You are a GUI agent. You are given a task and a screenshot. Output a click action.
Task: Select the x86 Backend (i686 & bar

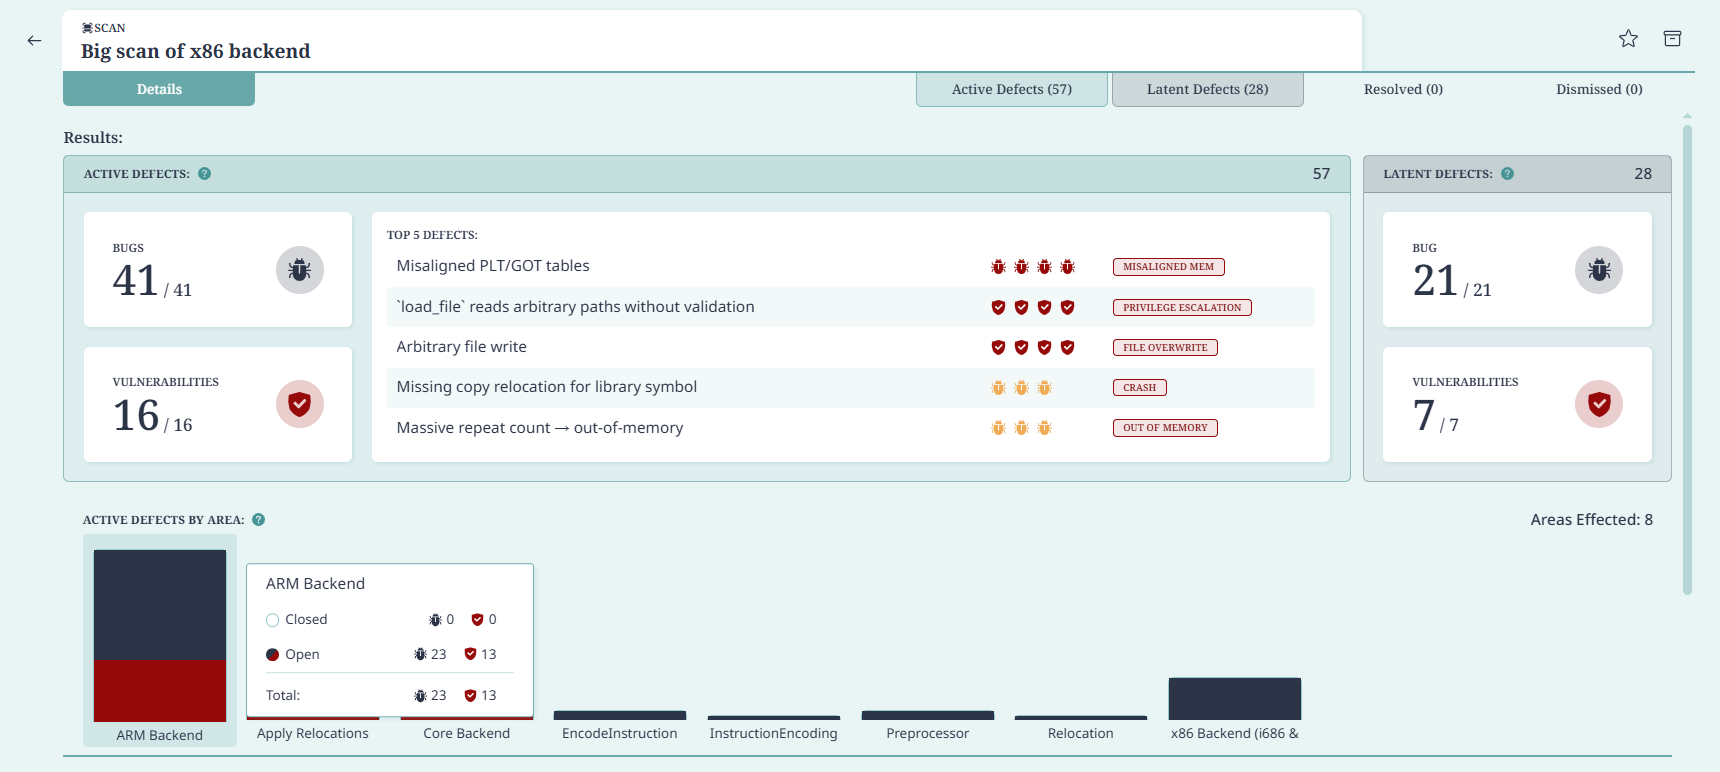point(1235,699)
